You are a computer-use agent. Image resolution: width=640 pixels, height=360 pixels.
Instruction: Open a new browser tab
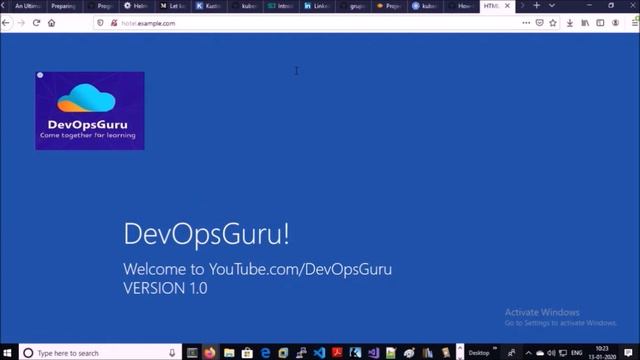(x=537, y=5)
